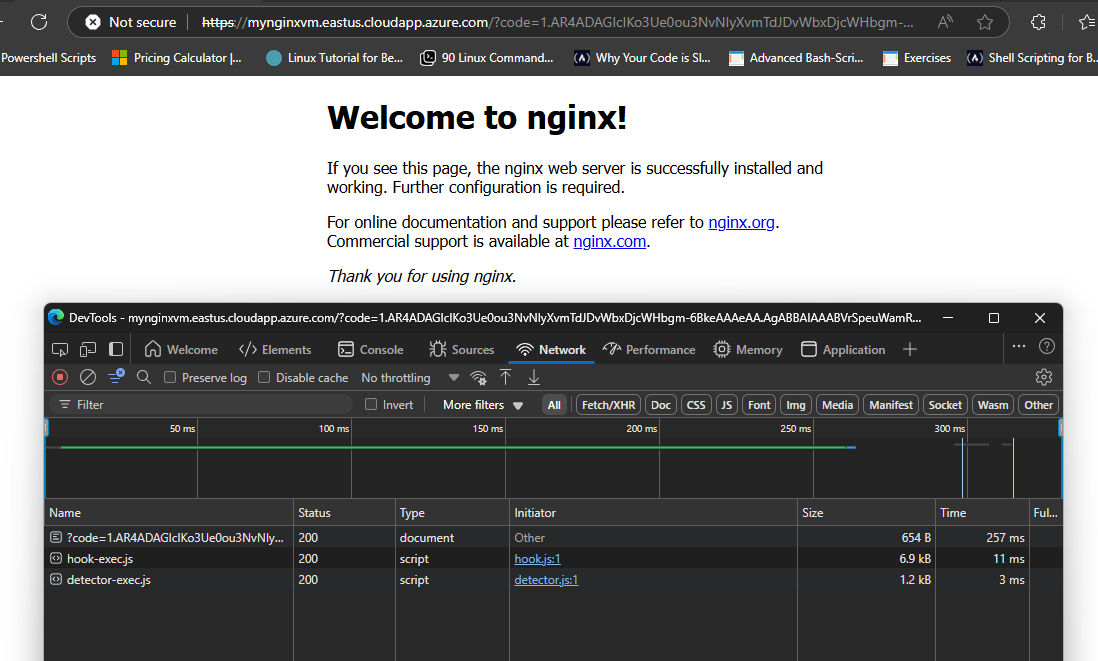Open network conditions Wi-Fi gear icon
Image resolution: width=1098 pixels, height=661 pixels.
pos(478,378)
